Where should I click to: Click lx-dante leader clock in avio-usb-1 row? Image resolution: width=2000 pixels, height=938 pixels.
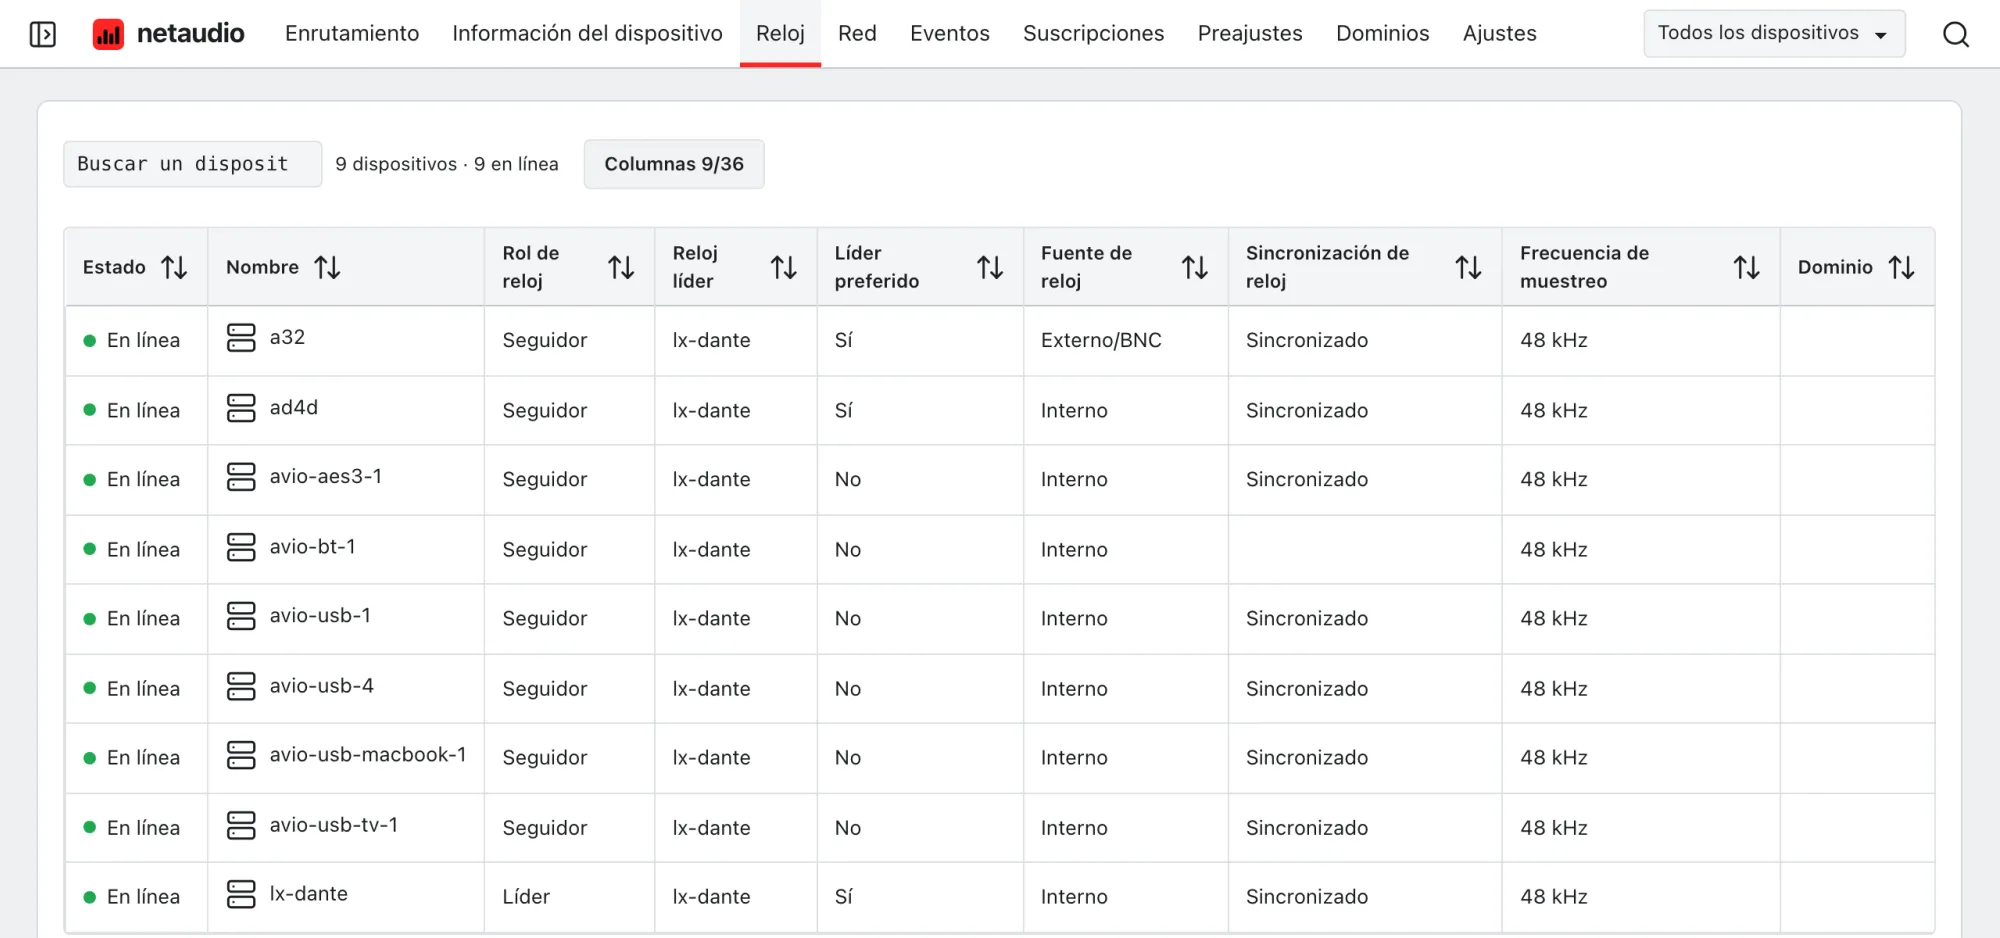(x=711, y=618)
